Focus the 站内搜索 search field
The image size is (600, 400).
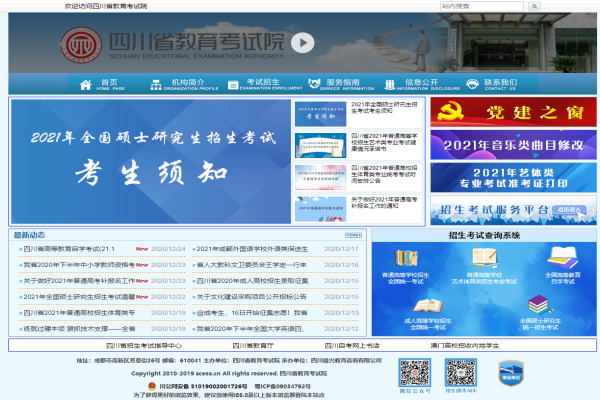pyautogui.click(x=482, y=6)
